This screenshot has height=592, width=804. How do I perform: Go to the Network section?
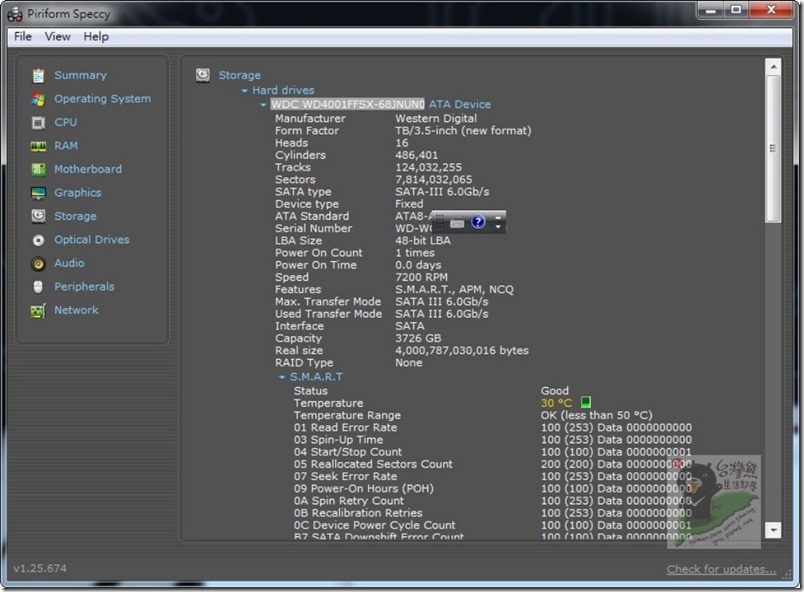point(76,311)
